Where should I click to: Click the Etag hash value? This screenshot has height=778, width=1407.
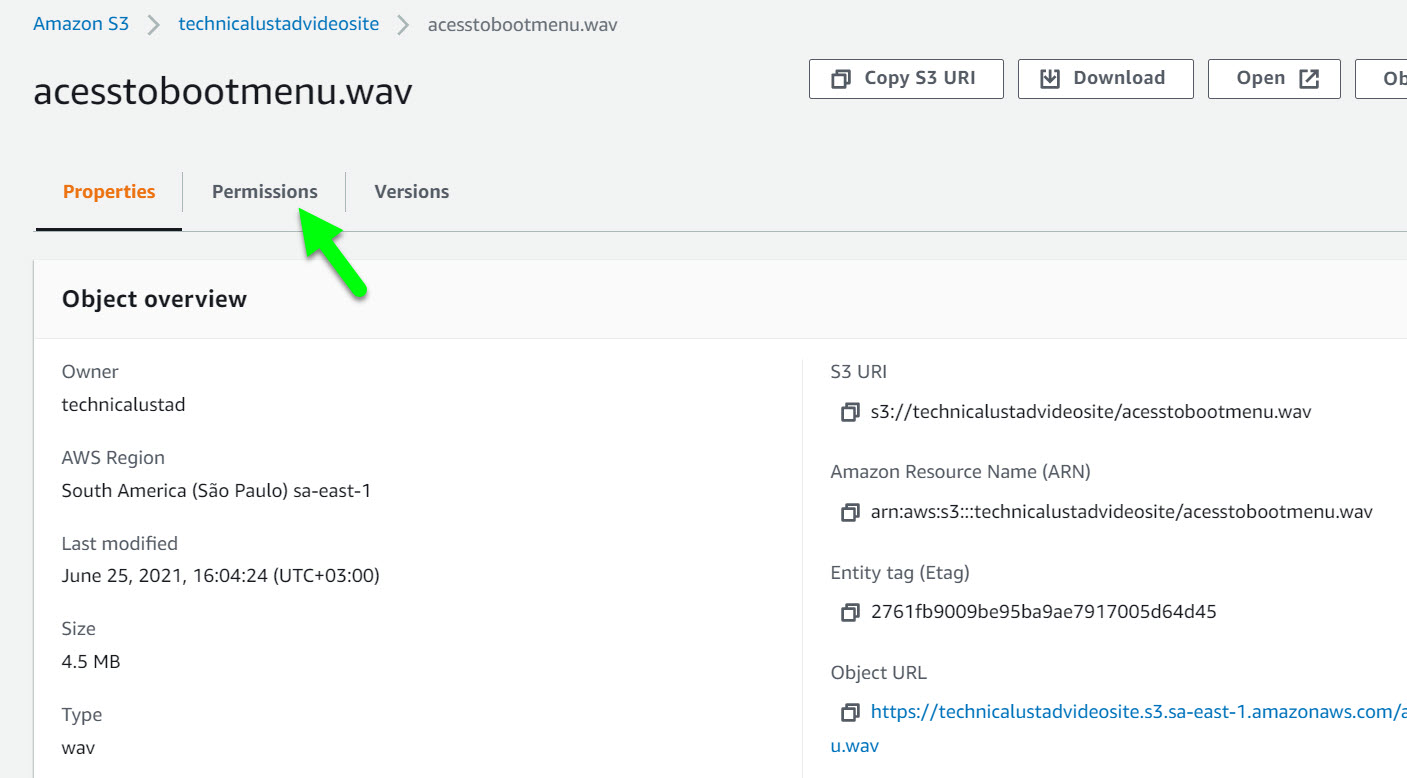[1044, 612]
